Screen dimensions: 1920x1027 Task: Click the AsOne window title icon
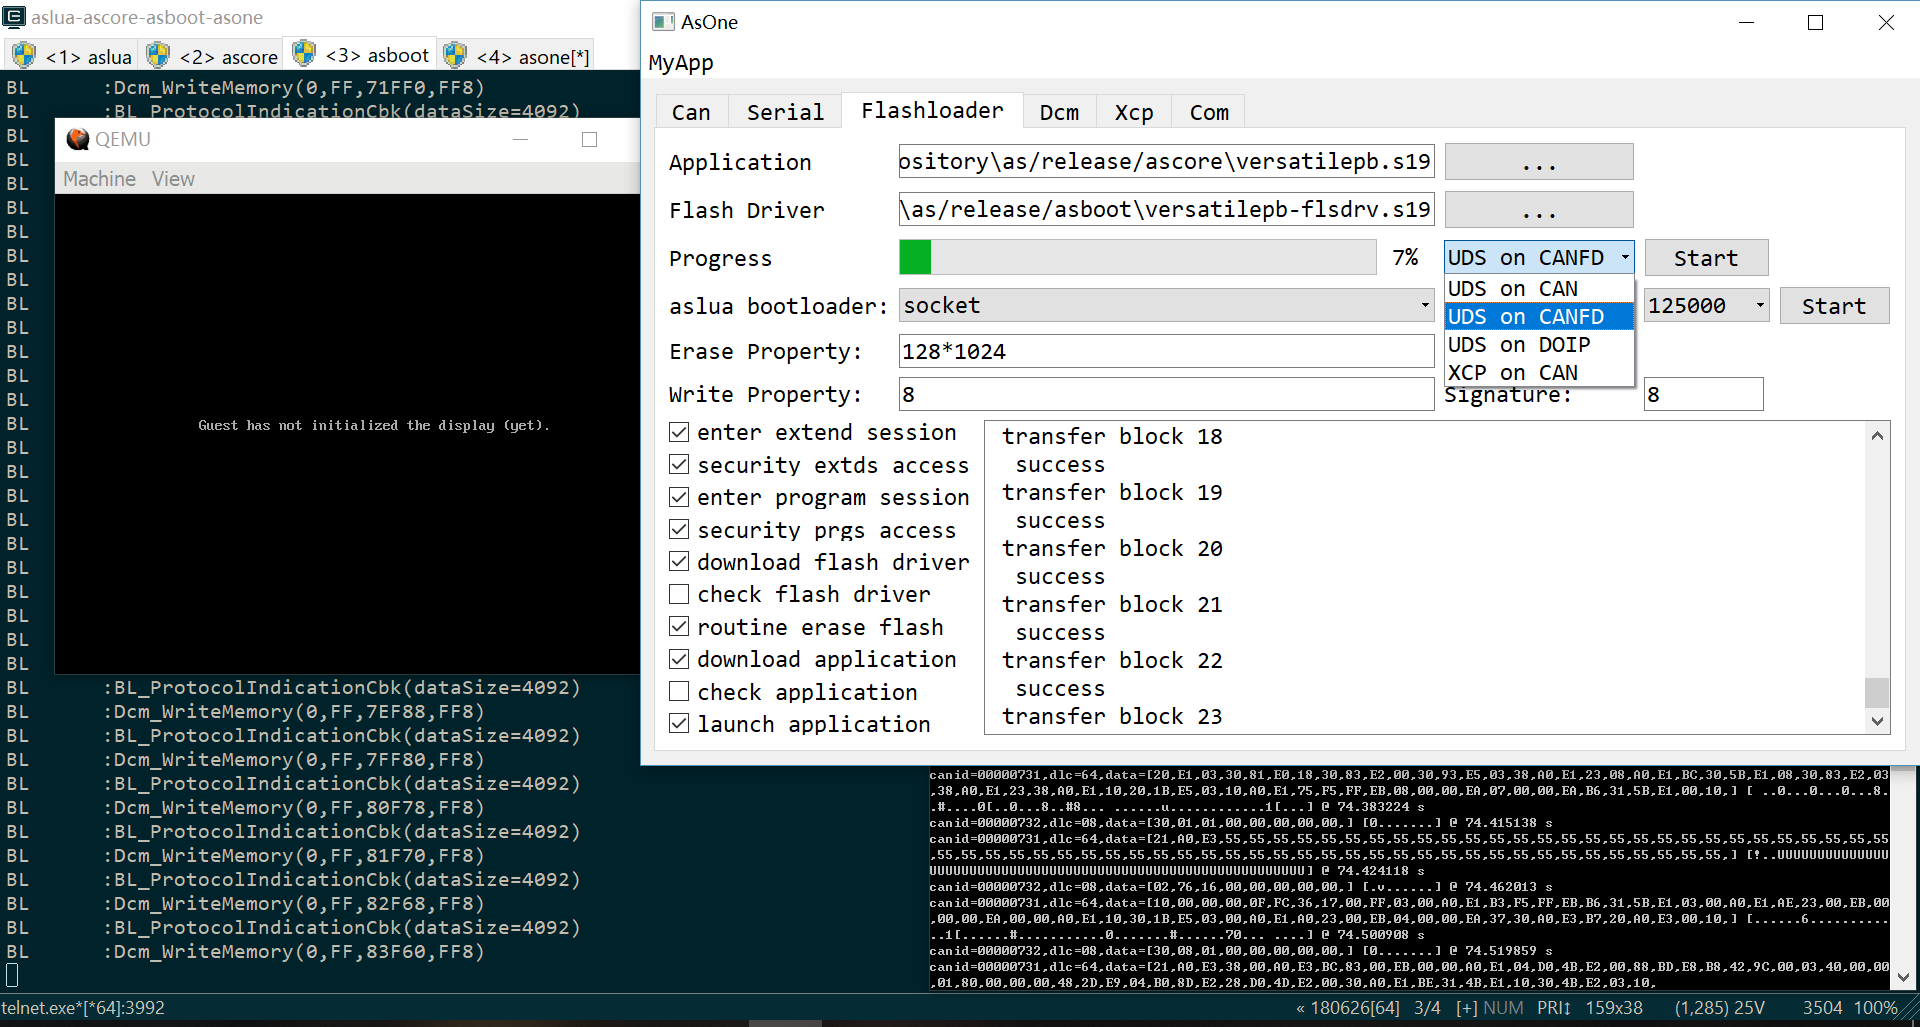point(663,22)
